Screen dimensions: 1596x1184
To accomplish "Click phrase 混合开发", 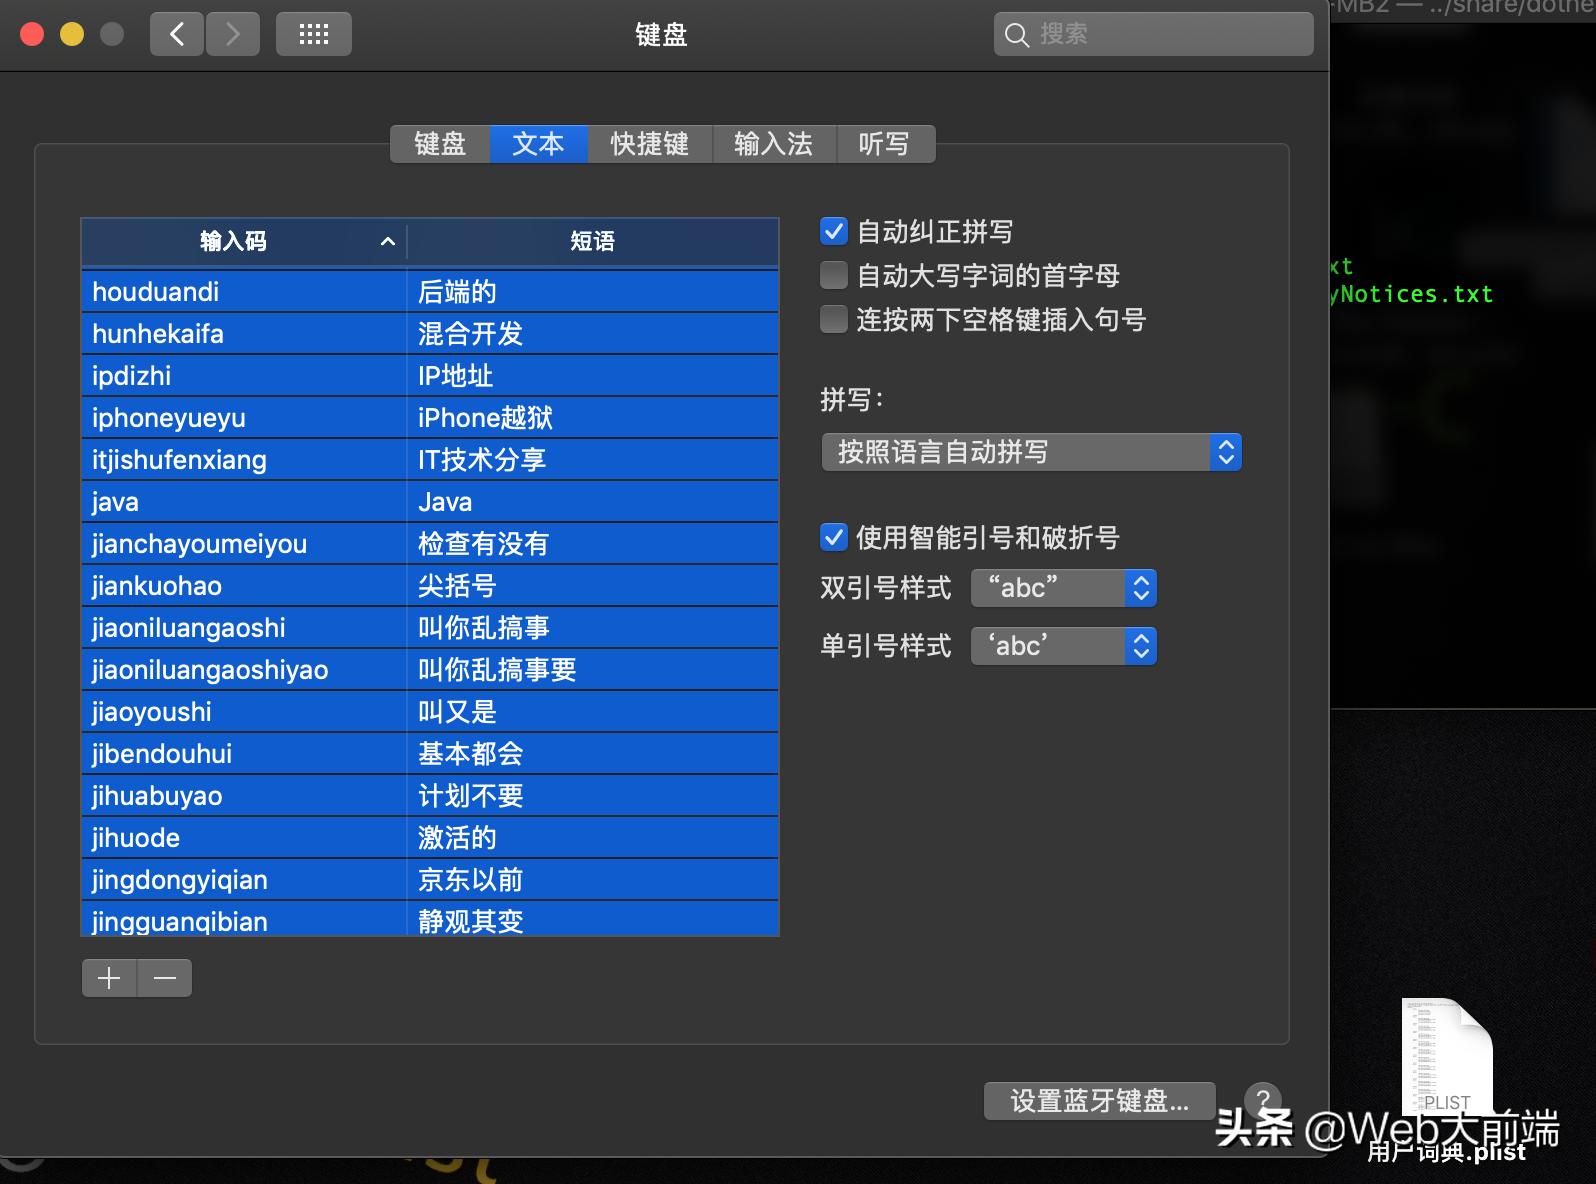I will 470,334.
